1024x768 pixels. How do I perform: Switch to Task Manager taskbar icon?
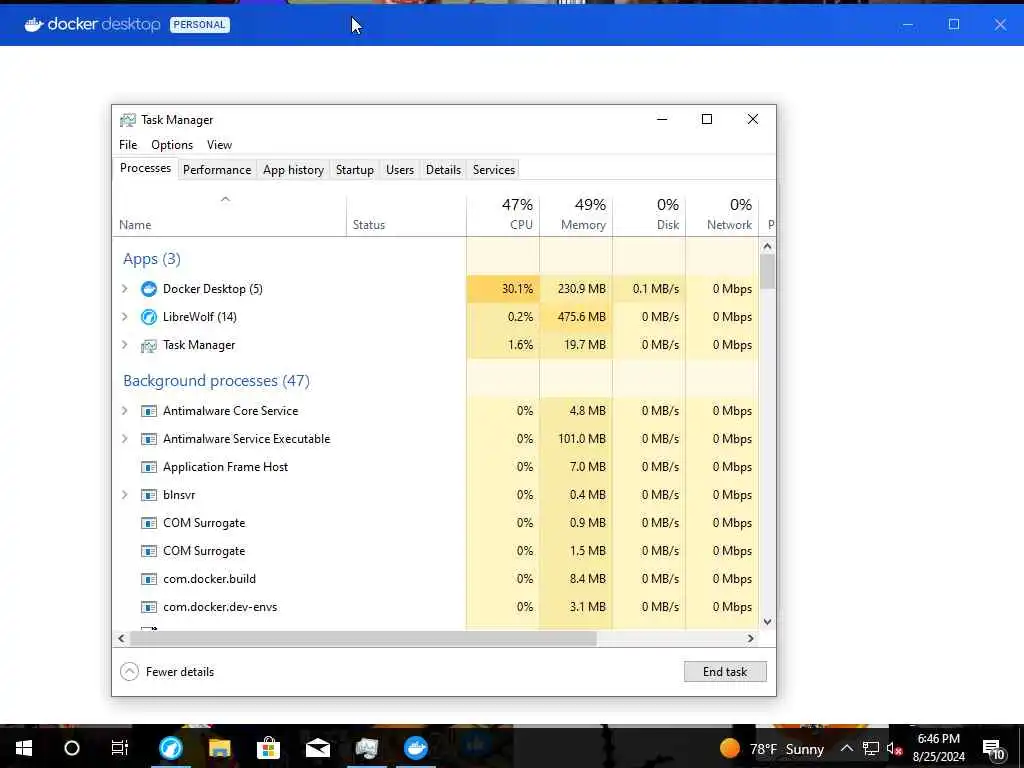(x=367, y=748)
